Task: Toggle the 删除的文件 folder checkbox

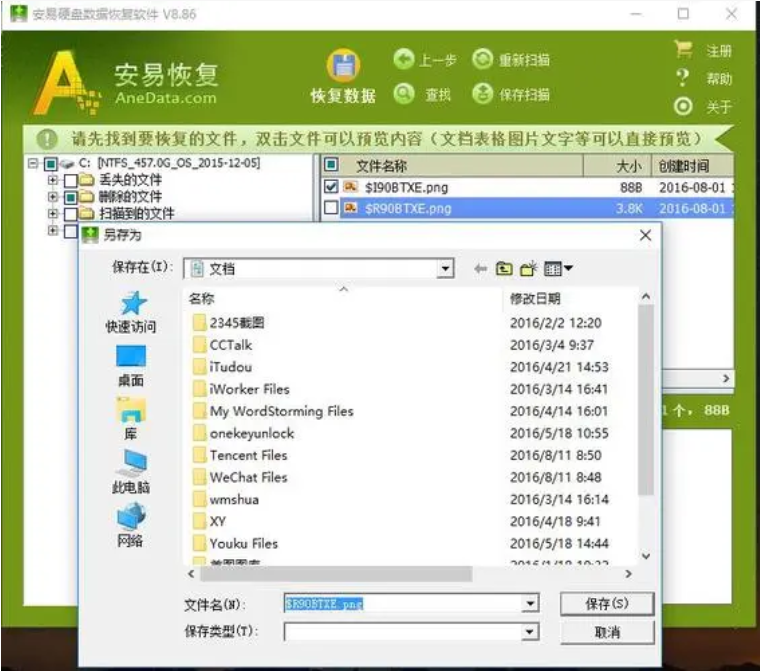Action: coord(70,197)
